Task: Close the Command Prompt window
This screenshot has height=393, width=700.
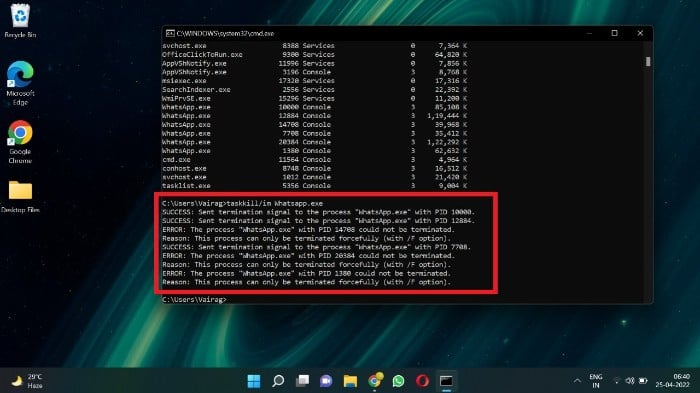Action: click(x=640, y=33)
